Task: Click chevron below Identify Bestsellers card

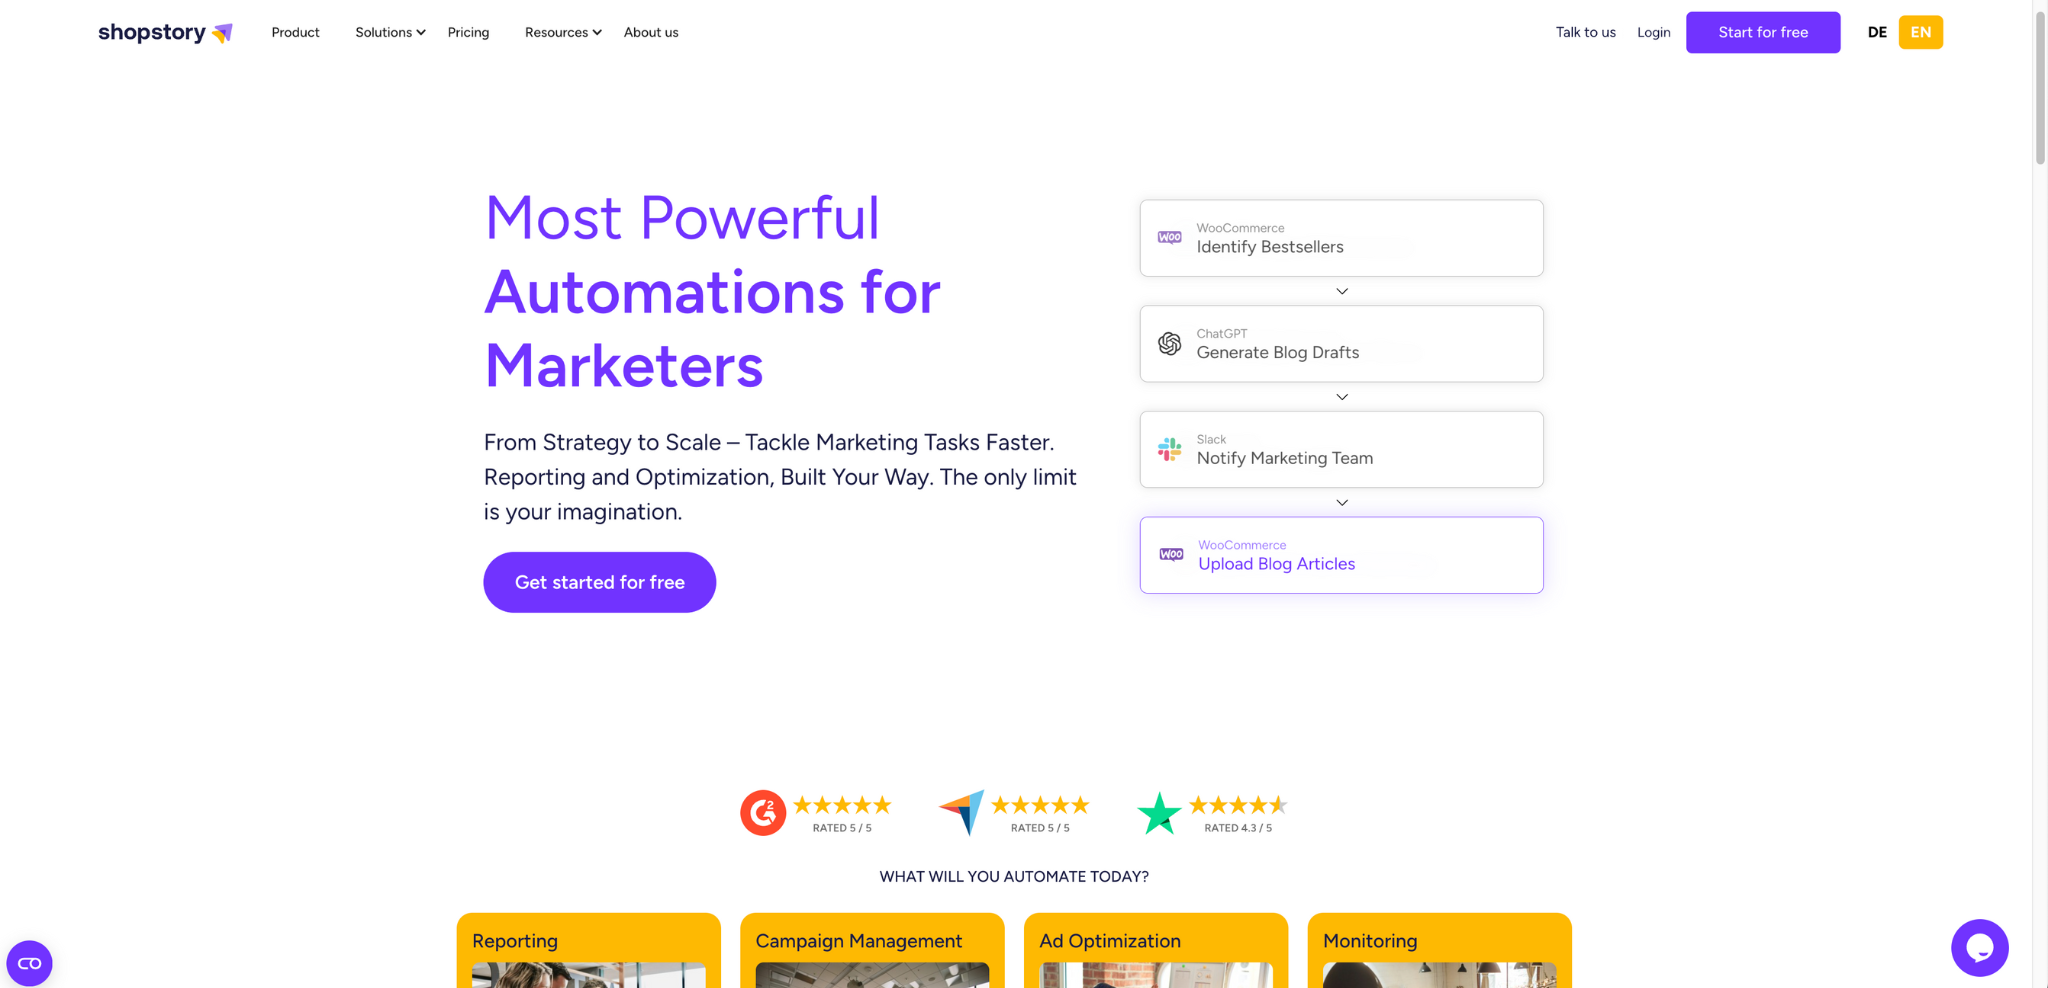Action: (x=1342, y=291)
